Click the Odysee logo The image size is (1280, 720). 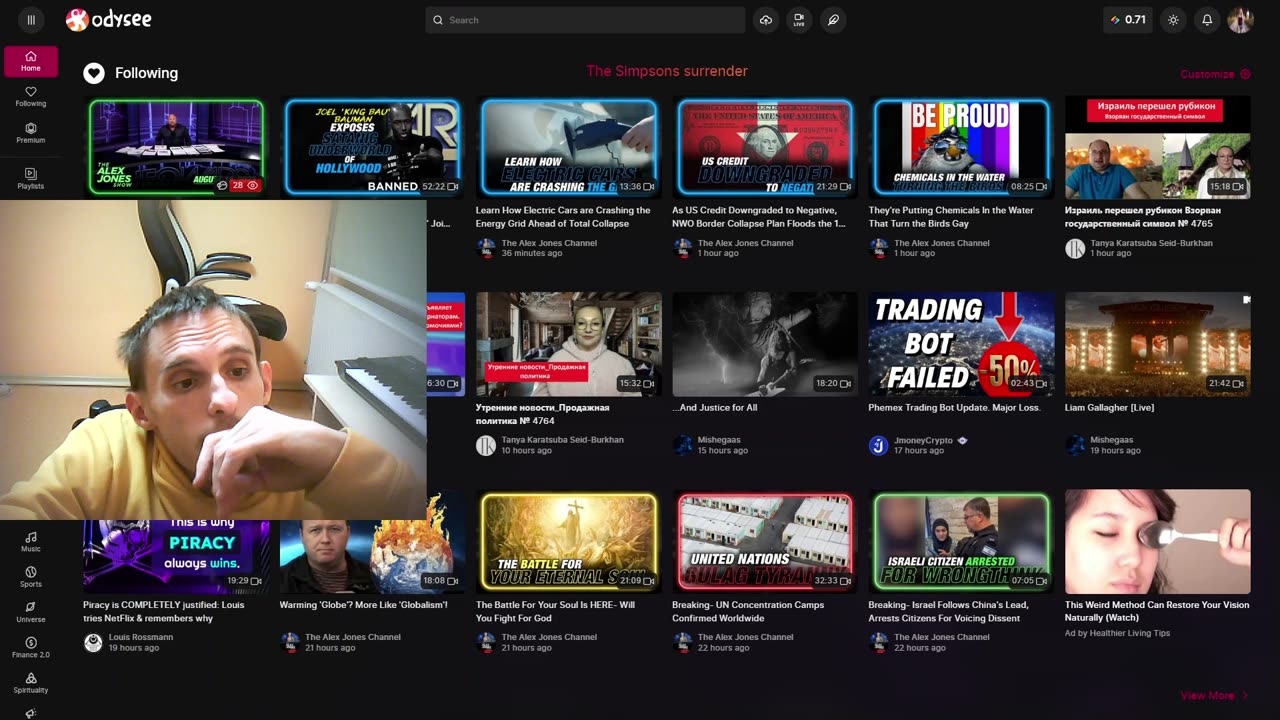(x=109, y=20)
